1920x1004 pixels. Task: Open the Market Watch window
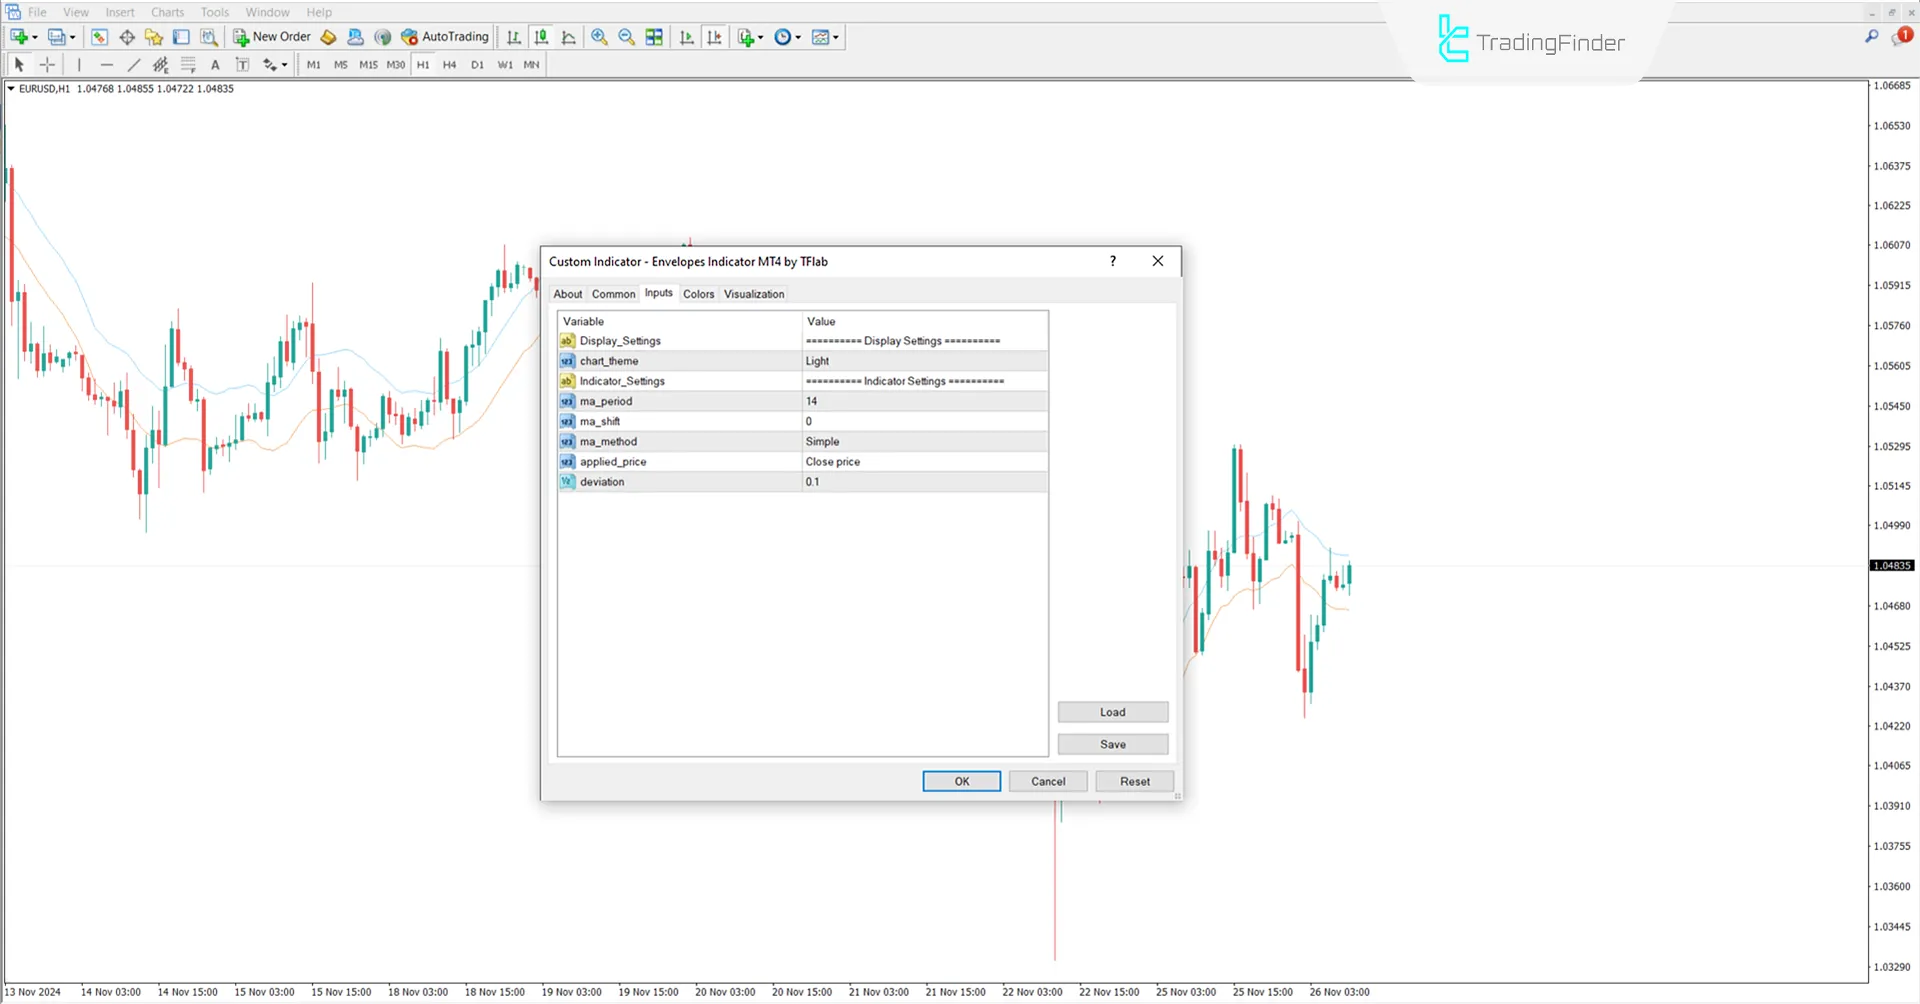[98, 37]
